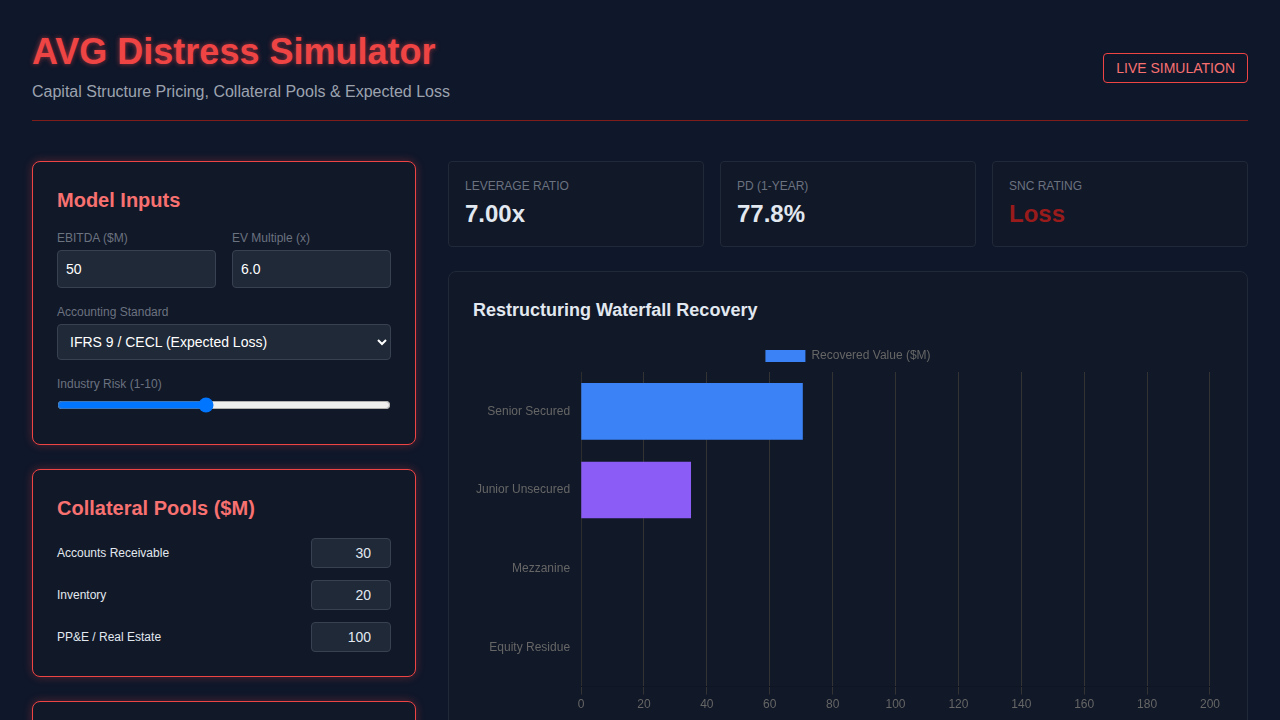
Task: Click the PD (1-Year) card
Action: point(847,204)
